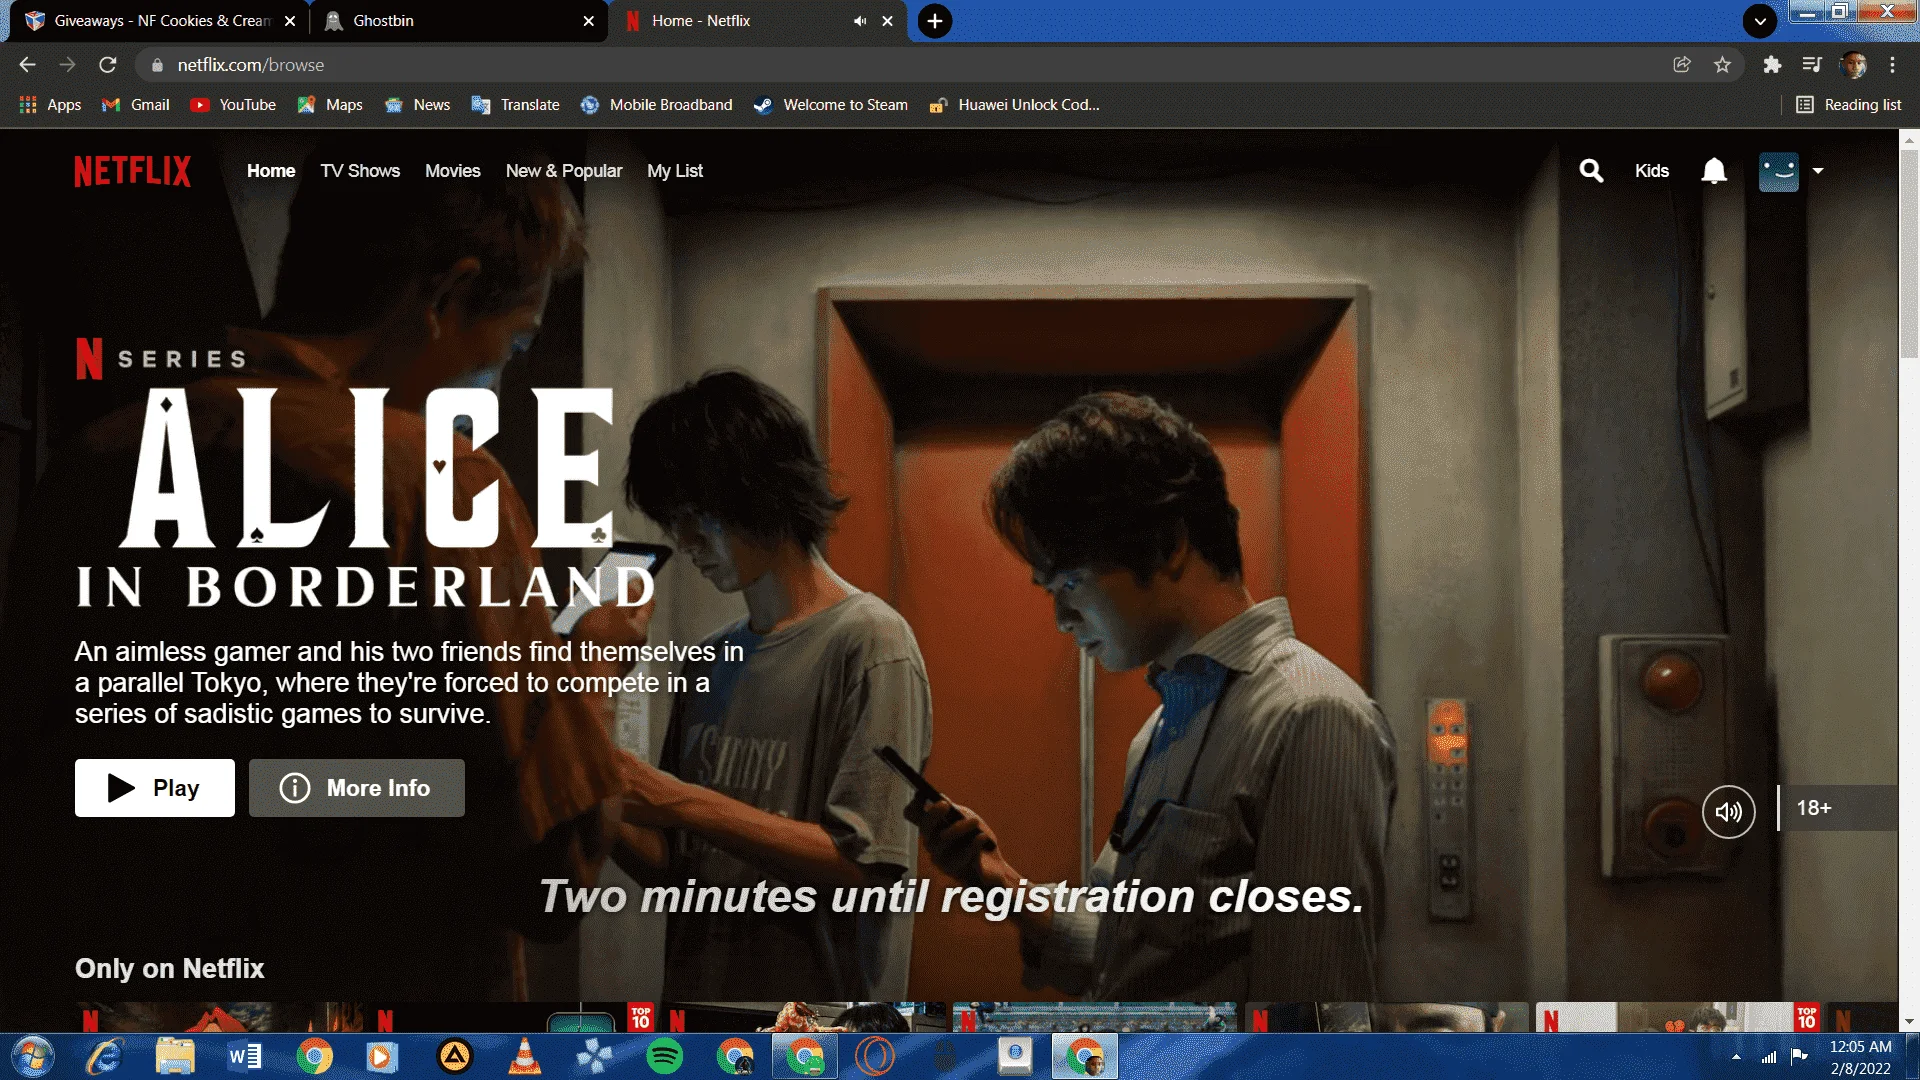1920x1080 pixels.
Task: Open the Movies section
Action: (452, 171)
